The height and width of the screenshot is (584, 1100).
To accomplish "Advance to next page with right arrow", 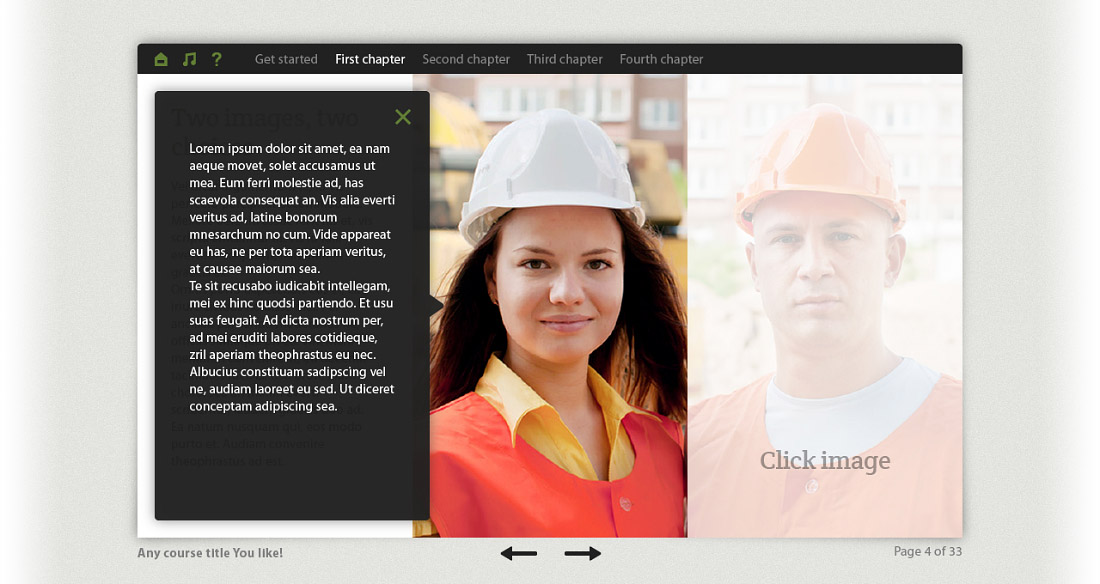I will [582, 553].
